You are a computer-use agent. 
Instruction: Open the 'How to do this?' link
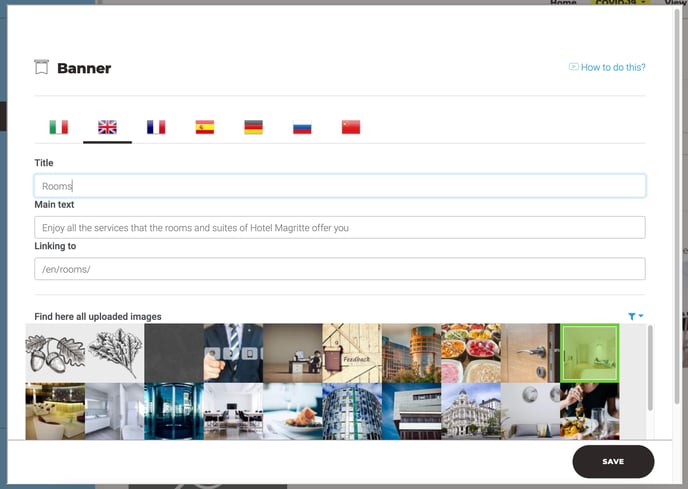click(607, 68)
